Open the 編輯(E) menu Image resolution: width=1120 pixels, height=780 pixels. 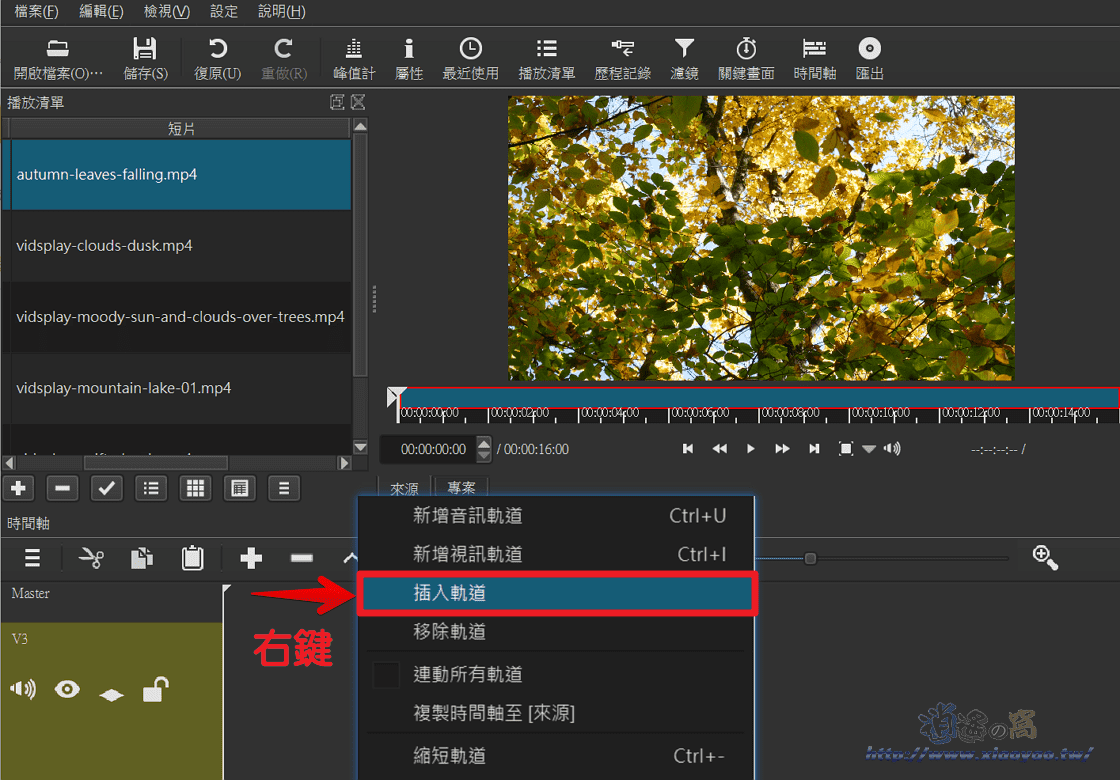coord(101,11)
